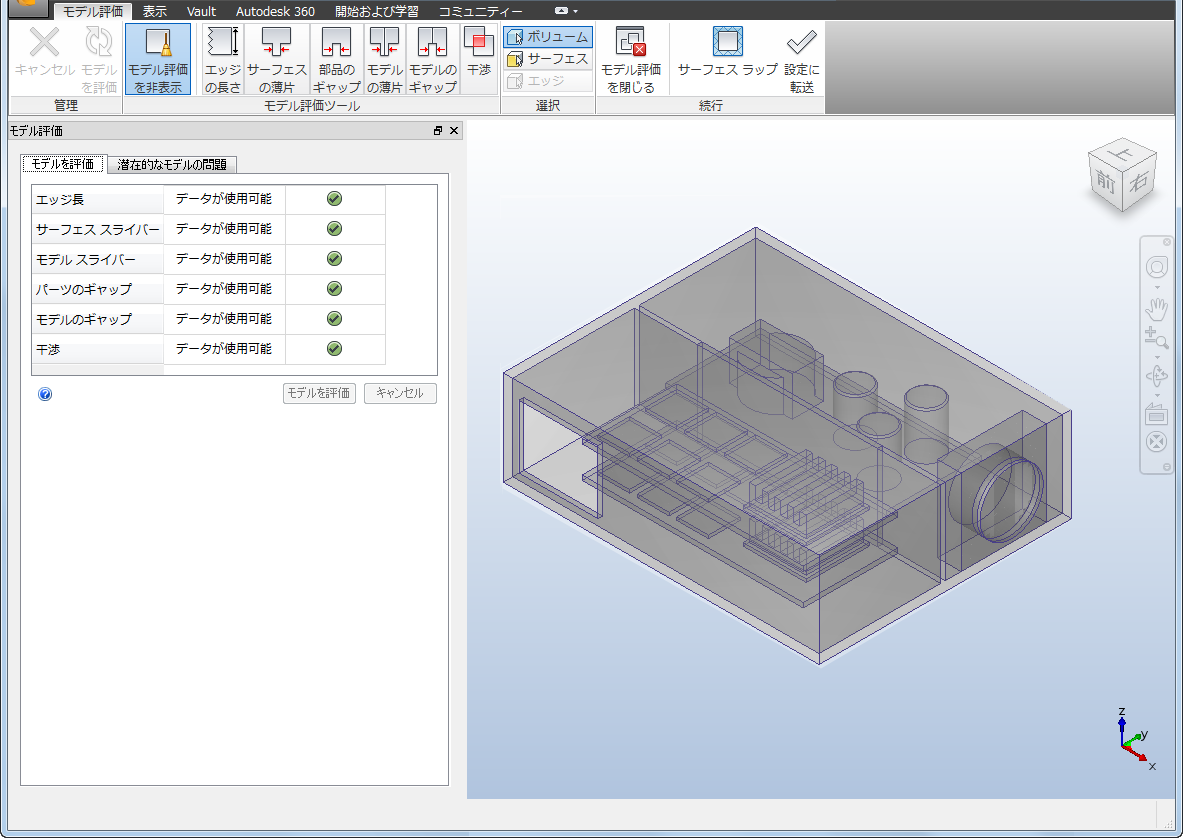
Task: Select the 干渉 interference tool
Action: 479,59
